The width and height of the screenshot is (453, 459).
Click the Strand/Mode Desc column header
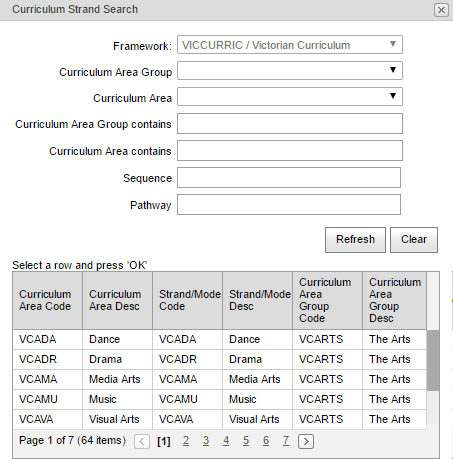[x=257, y=300]
